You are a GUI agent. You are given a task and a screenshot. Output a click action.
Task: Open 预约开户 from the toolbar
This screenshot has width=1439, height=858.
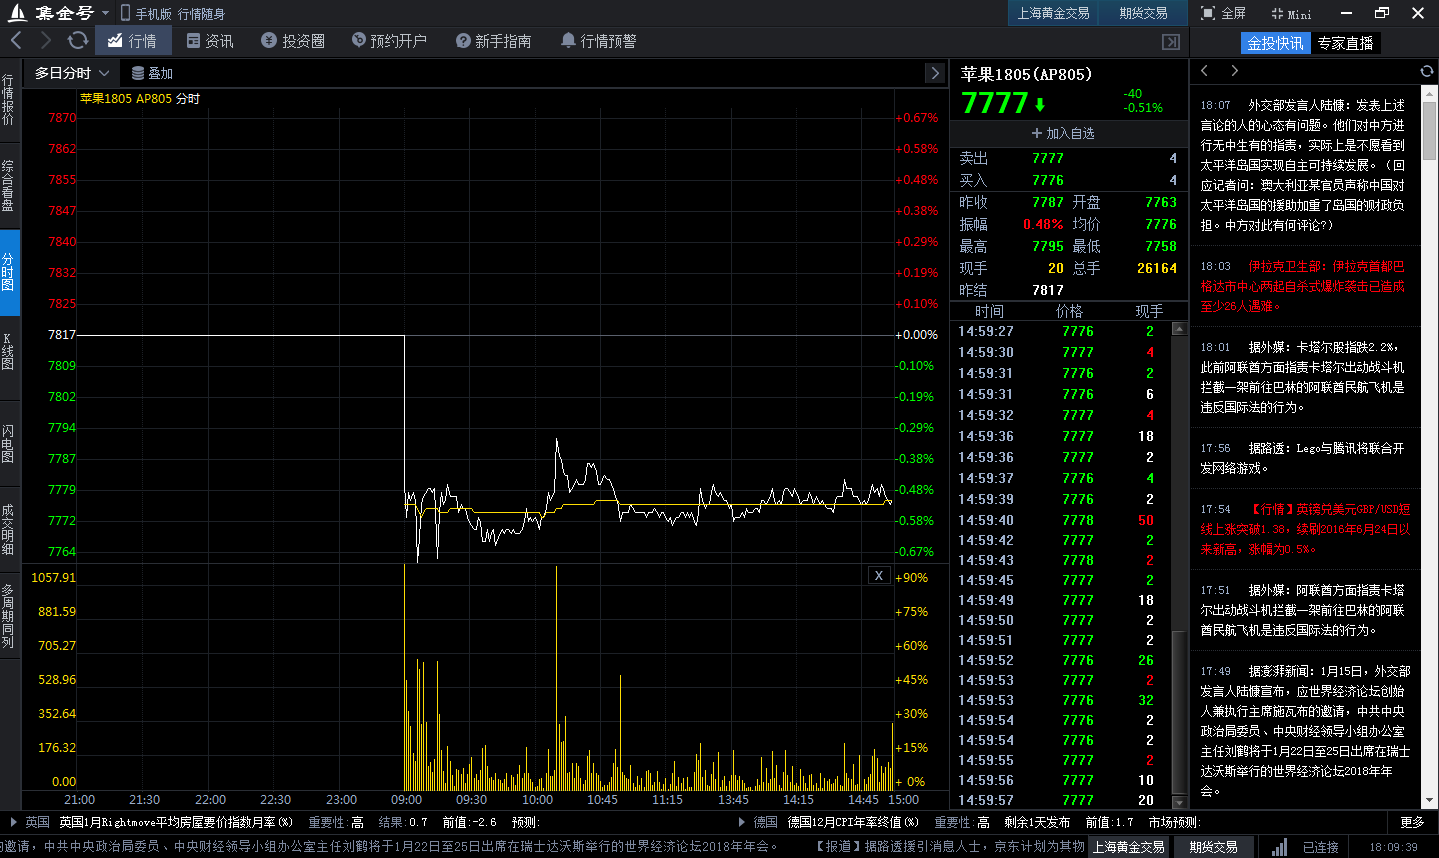pyautogui.click(x=389, y=41)
